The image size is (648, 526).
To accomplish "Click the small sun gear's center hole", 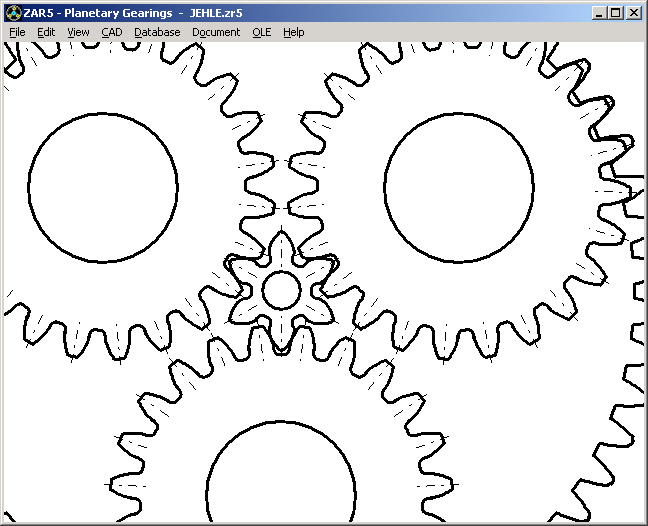I will tap(281, 291).
